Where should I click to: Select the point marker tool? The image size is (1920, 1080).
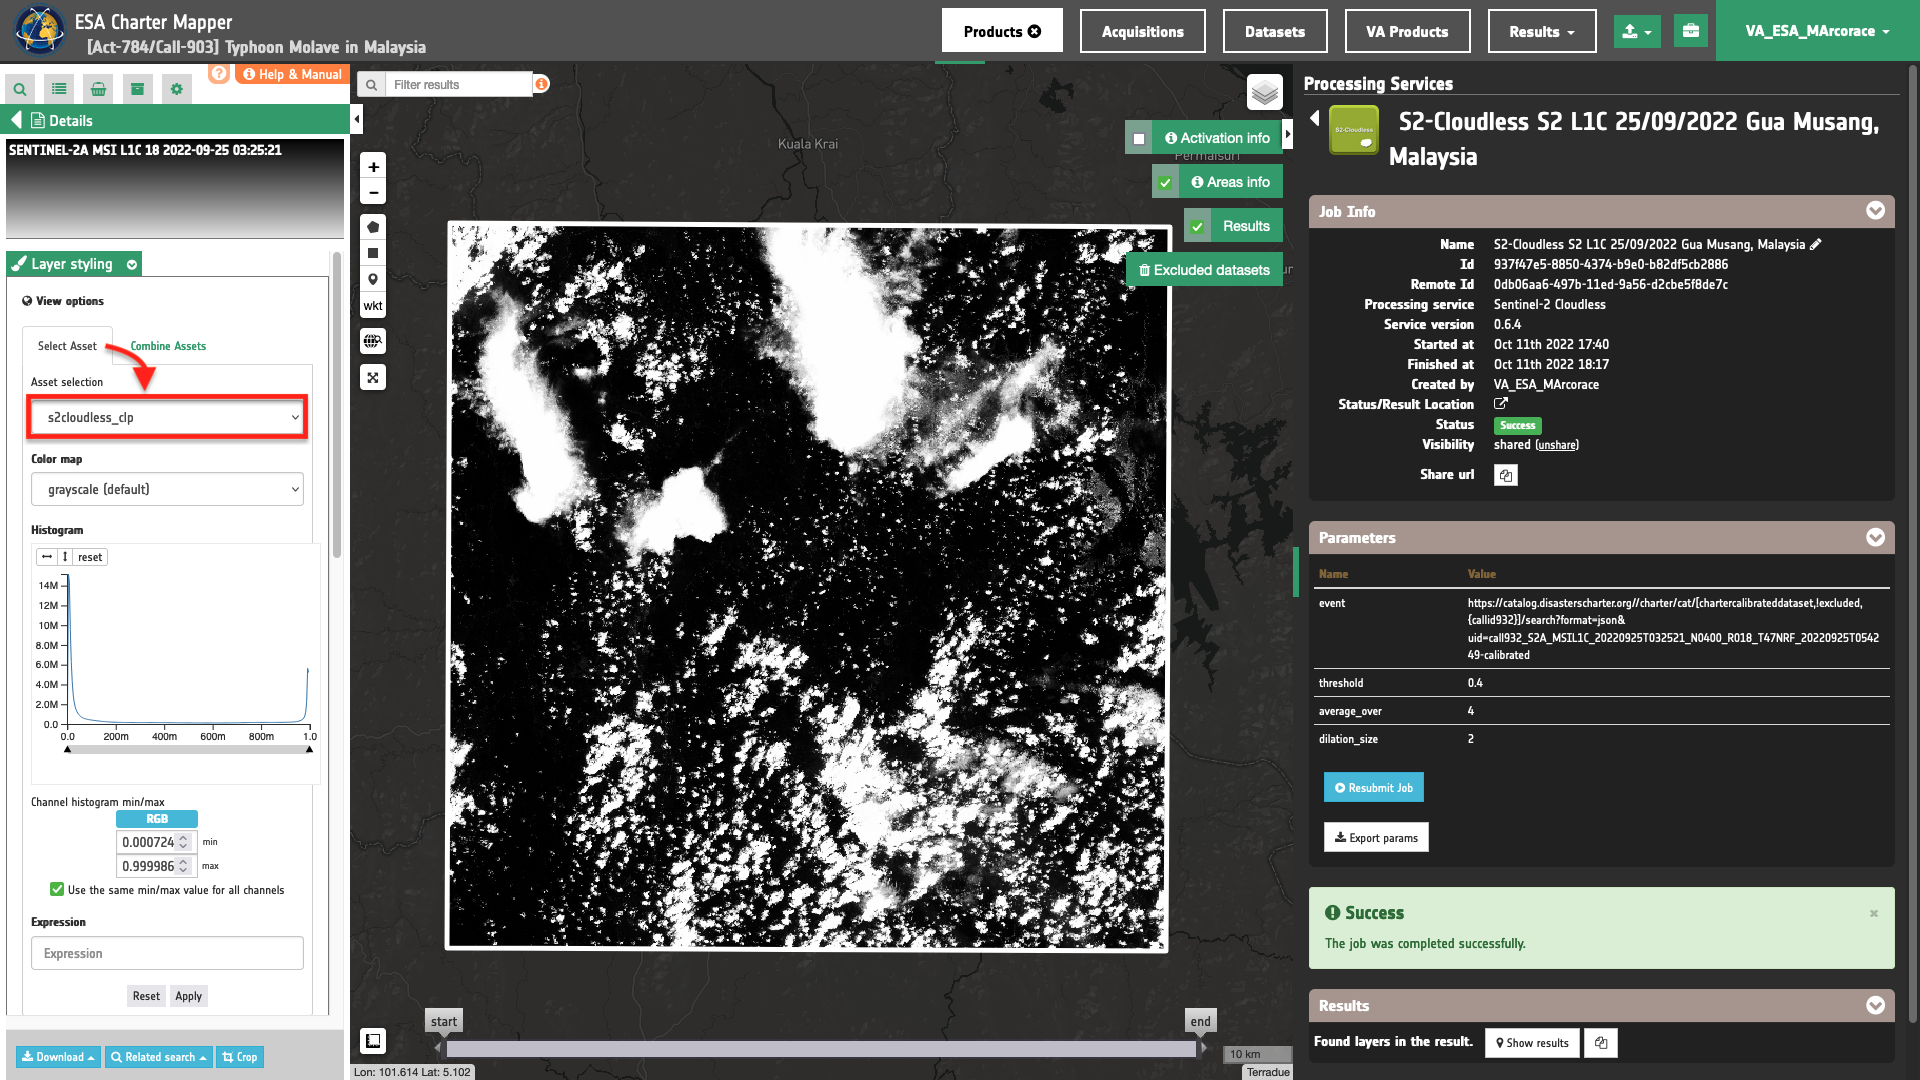pos(373,279)
